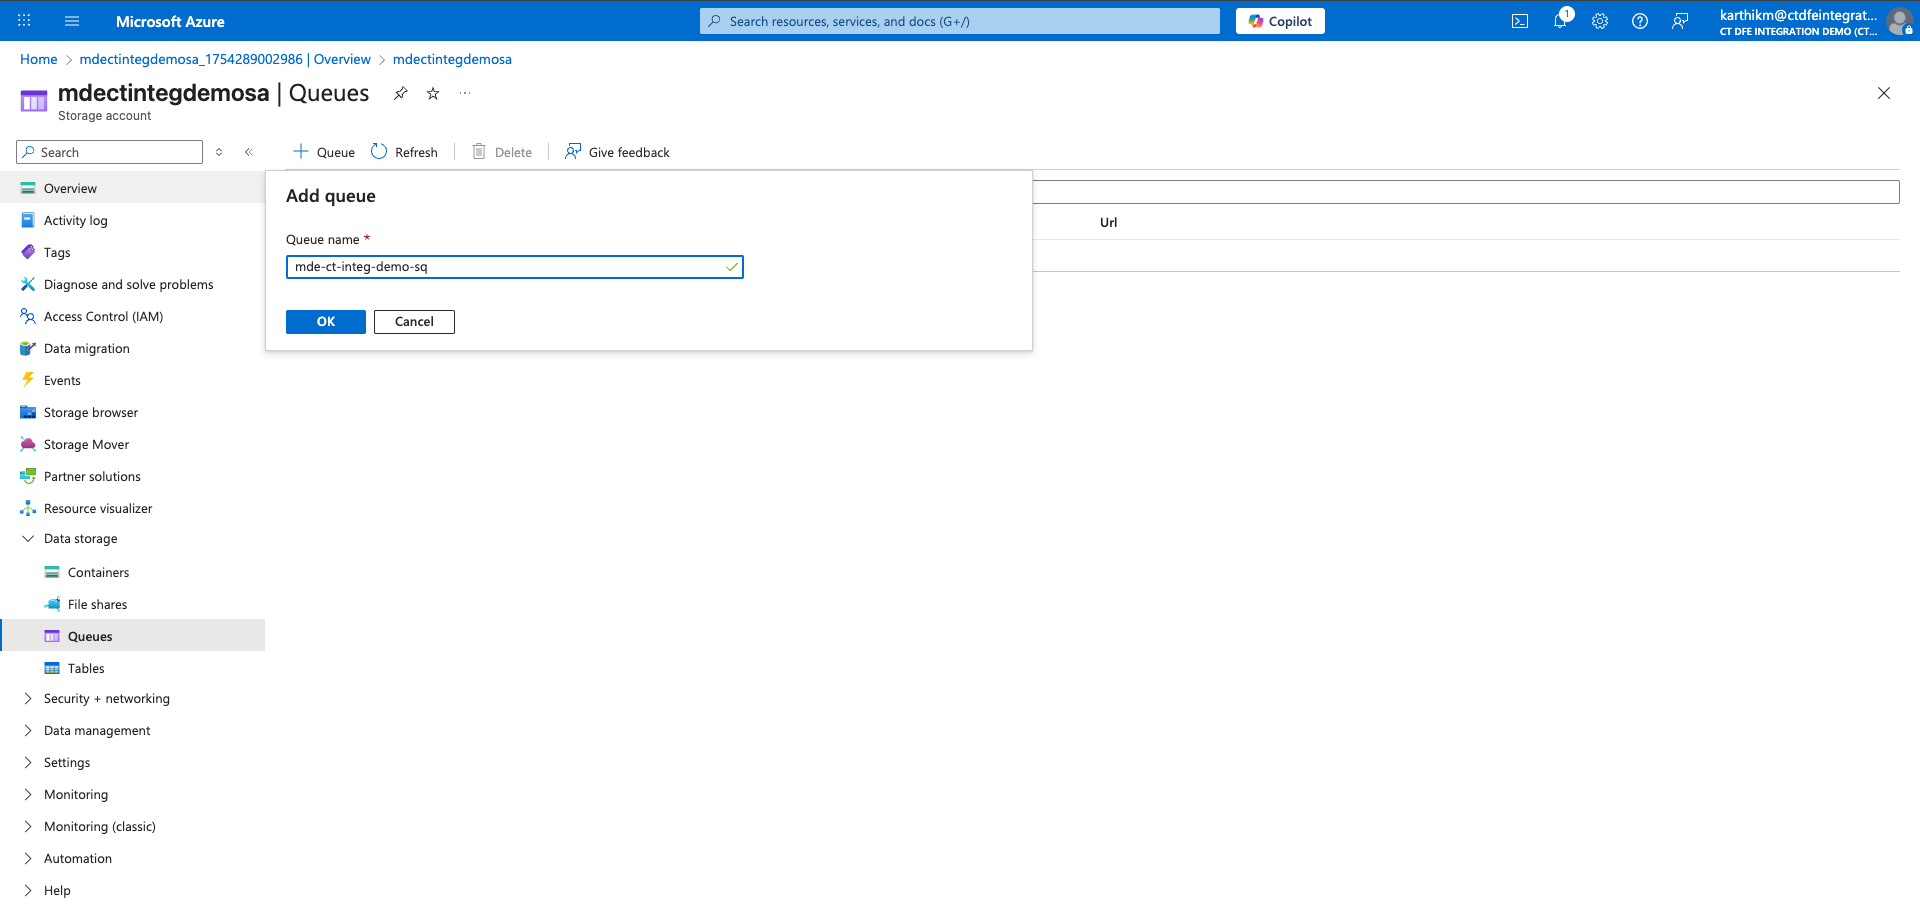Add Queues page to favorites star
The height and width of the screenshot is (912, 1920).
coord(433,93)
